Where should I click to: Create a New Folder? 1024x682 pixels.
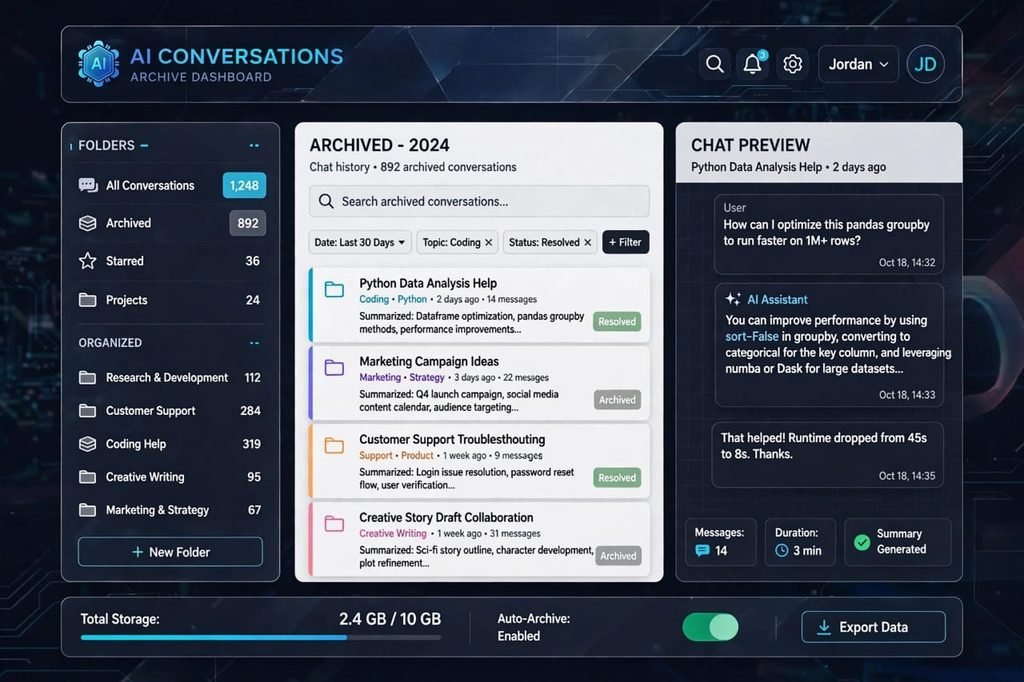coord(170,552)
